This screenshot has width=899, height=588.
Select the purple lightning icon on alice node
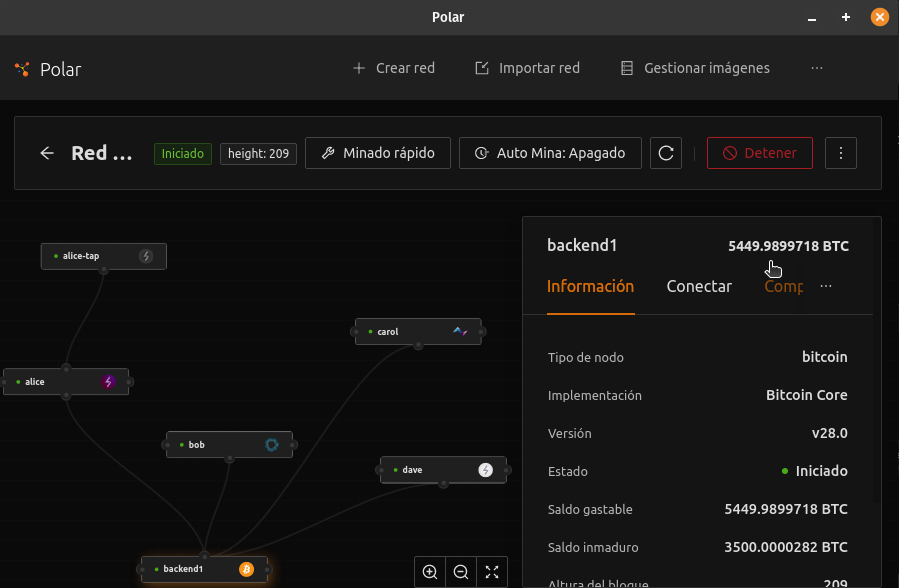tap(107, 381)
